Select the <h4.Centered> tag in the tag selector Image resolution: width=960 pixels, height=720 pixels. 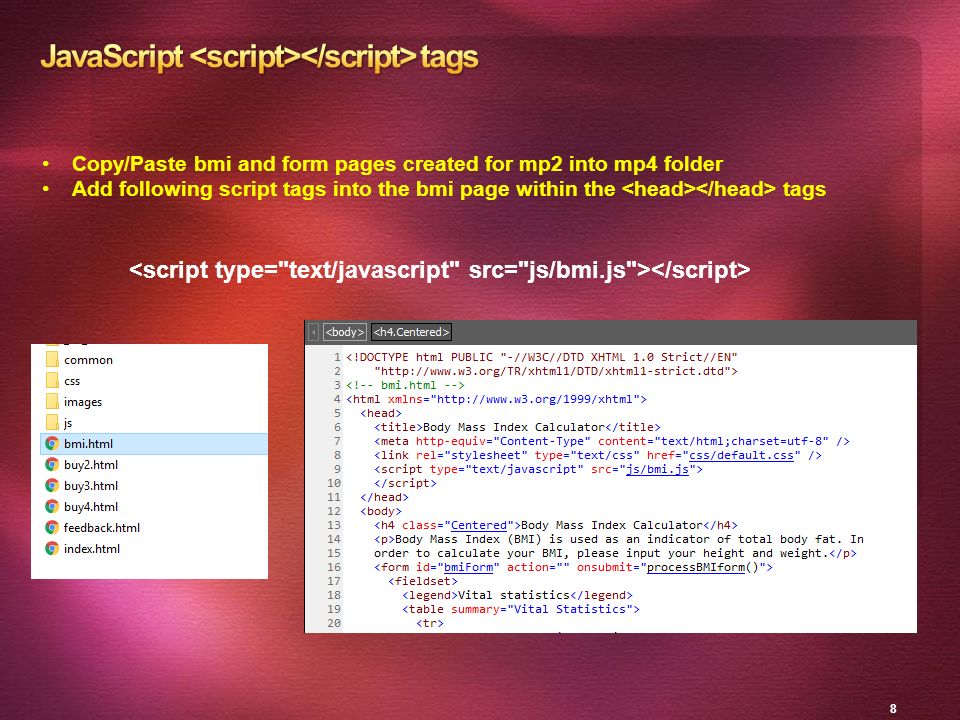(x=411, y=332)
